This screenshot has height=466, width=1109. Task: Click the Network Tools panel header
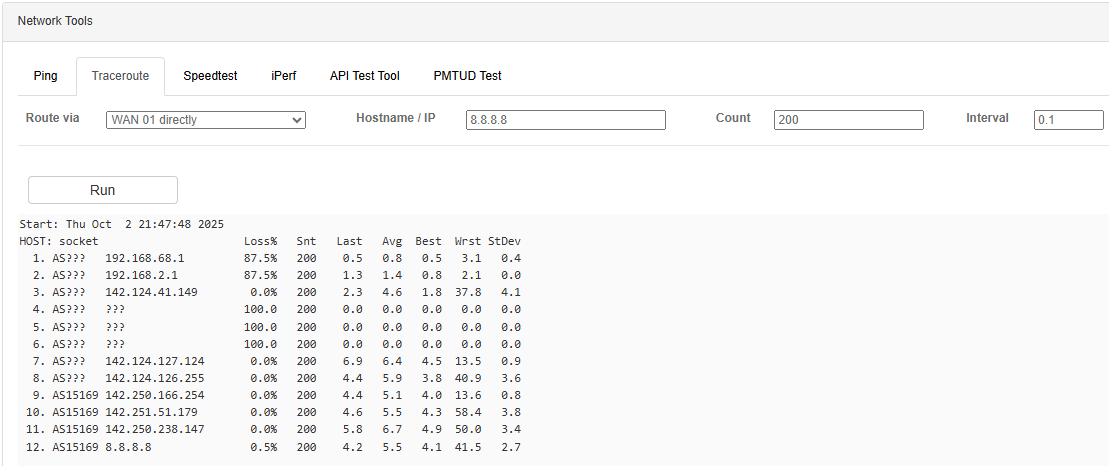pyautogui.click(x=55, y=21)
